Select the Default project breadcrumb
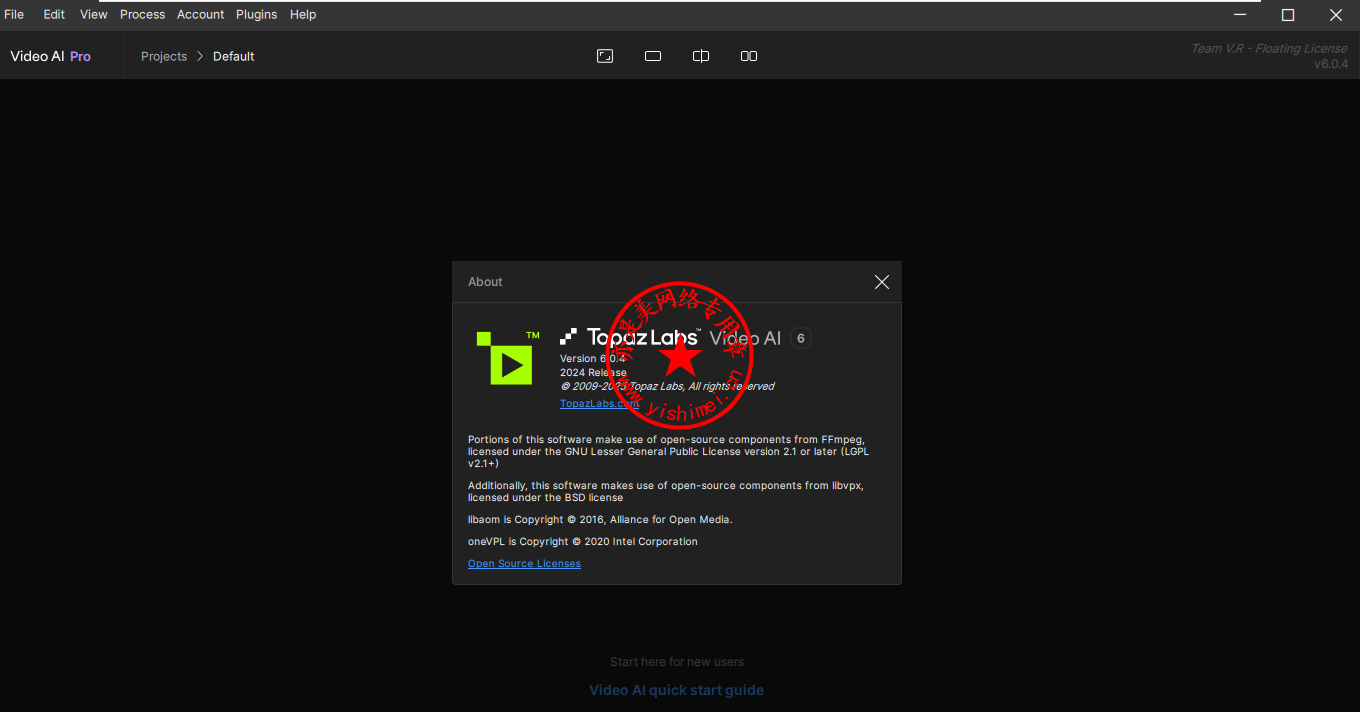Screen dimensions: 1360x712 pos(233,56)
